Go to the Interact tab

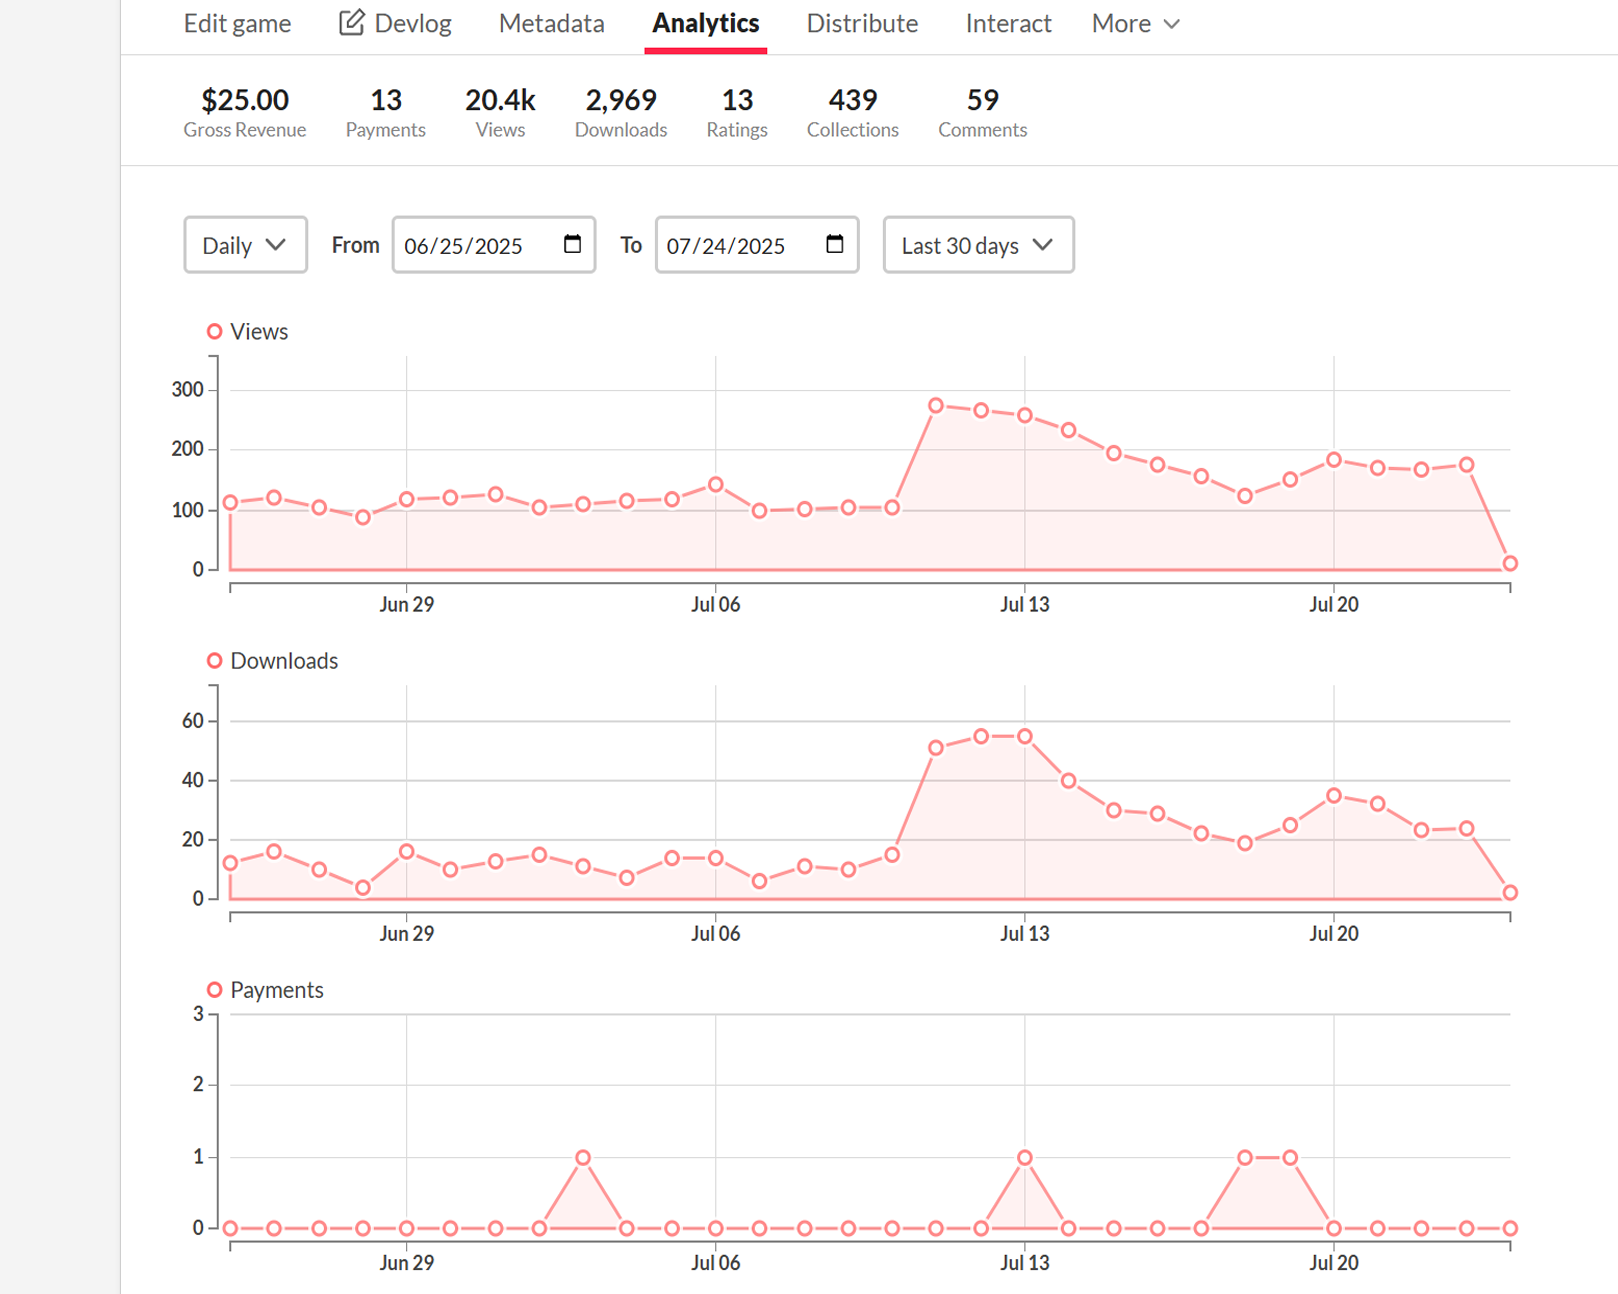pyautogui.click(x=1008, y=23)
